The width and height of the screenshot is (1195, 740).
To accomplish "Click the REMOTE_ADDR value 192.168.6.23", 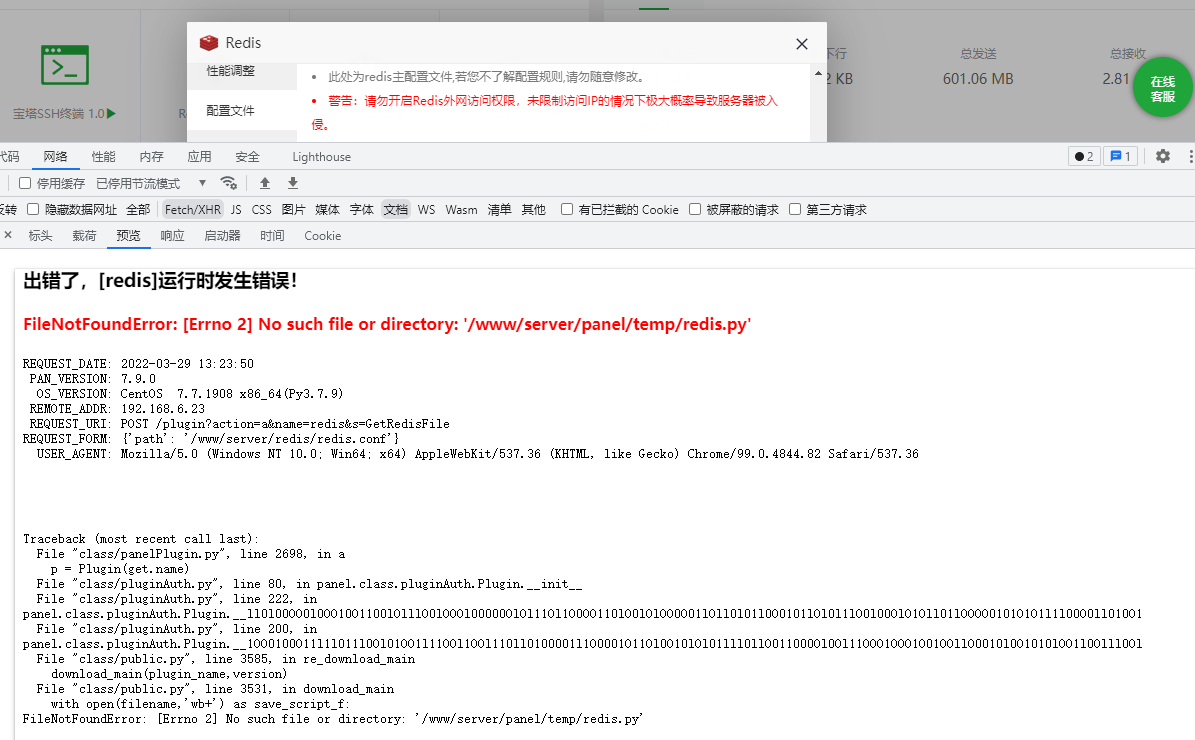I will point(163,408).
